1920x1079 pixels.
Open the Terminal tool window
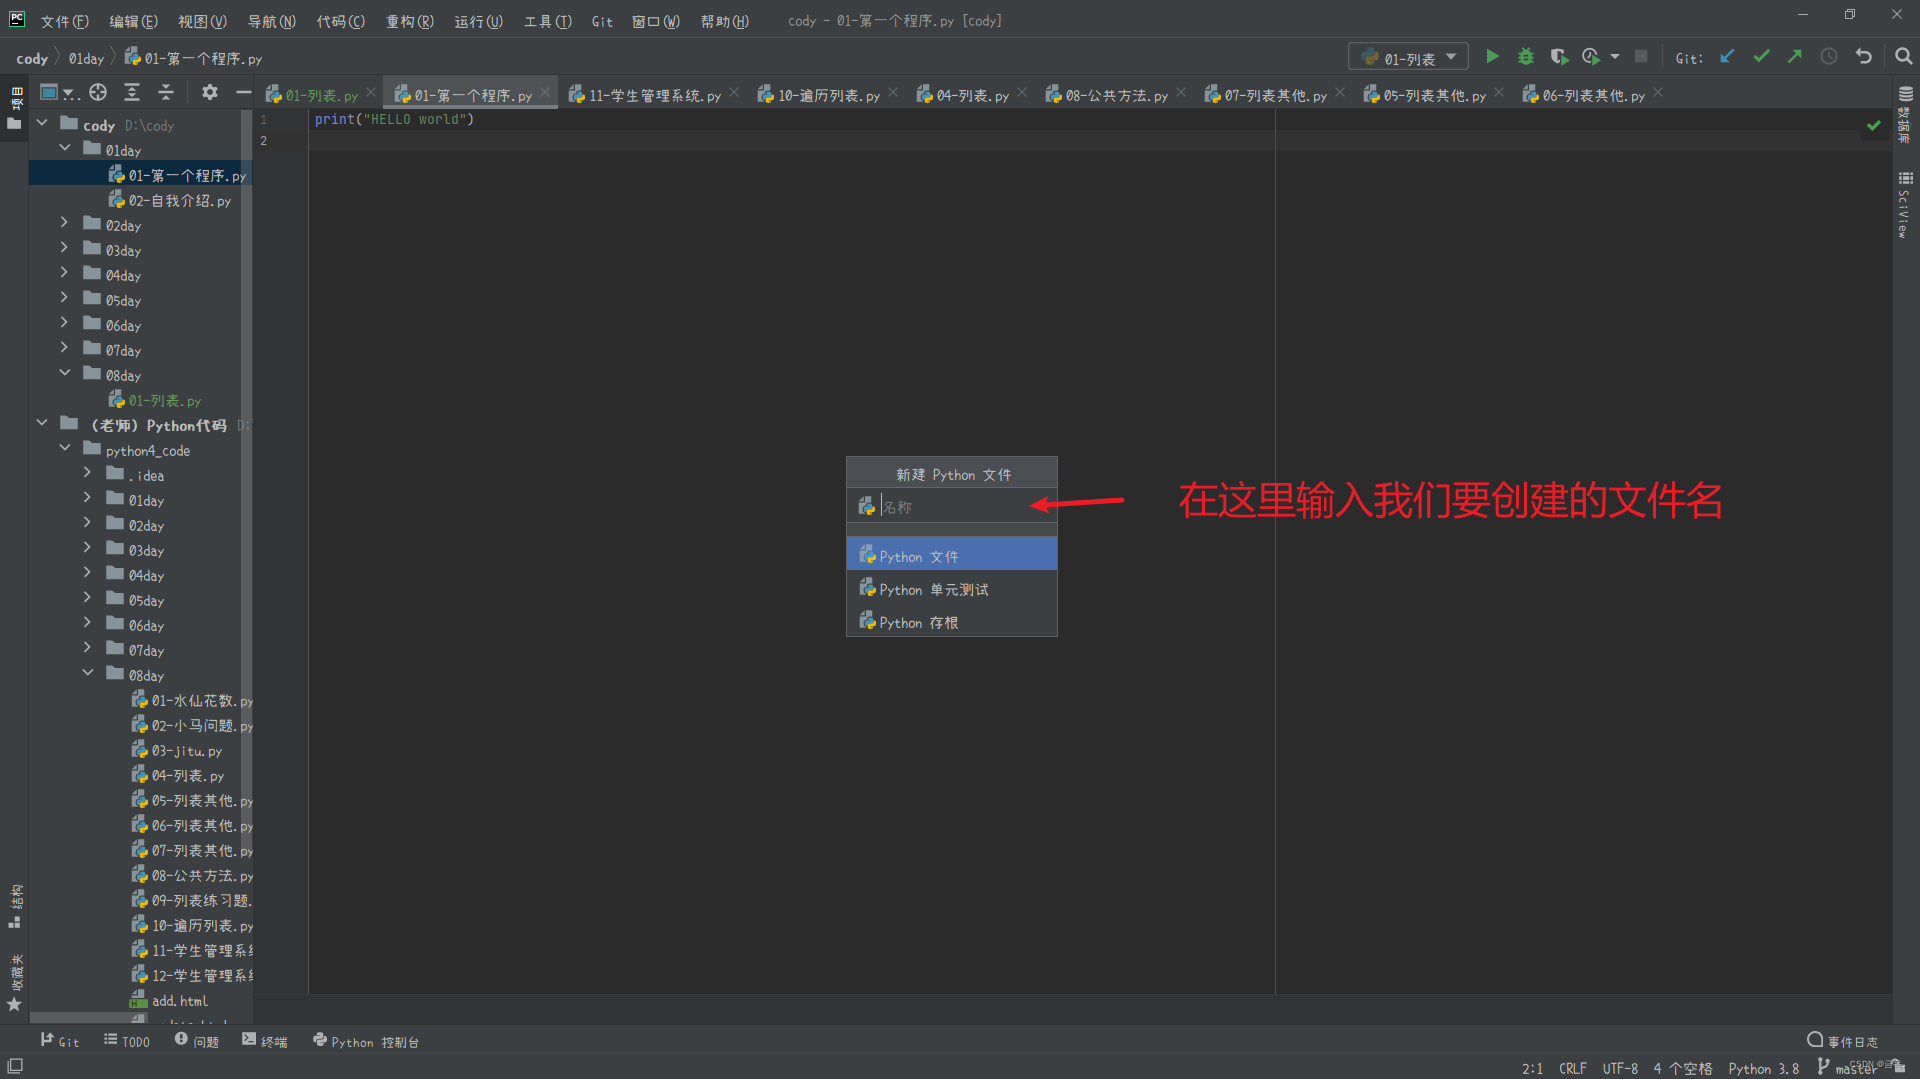pyautogui.click(x=264, y=1041)
